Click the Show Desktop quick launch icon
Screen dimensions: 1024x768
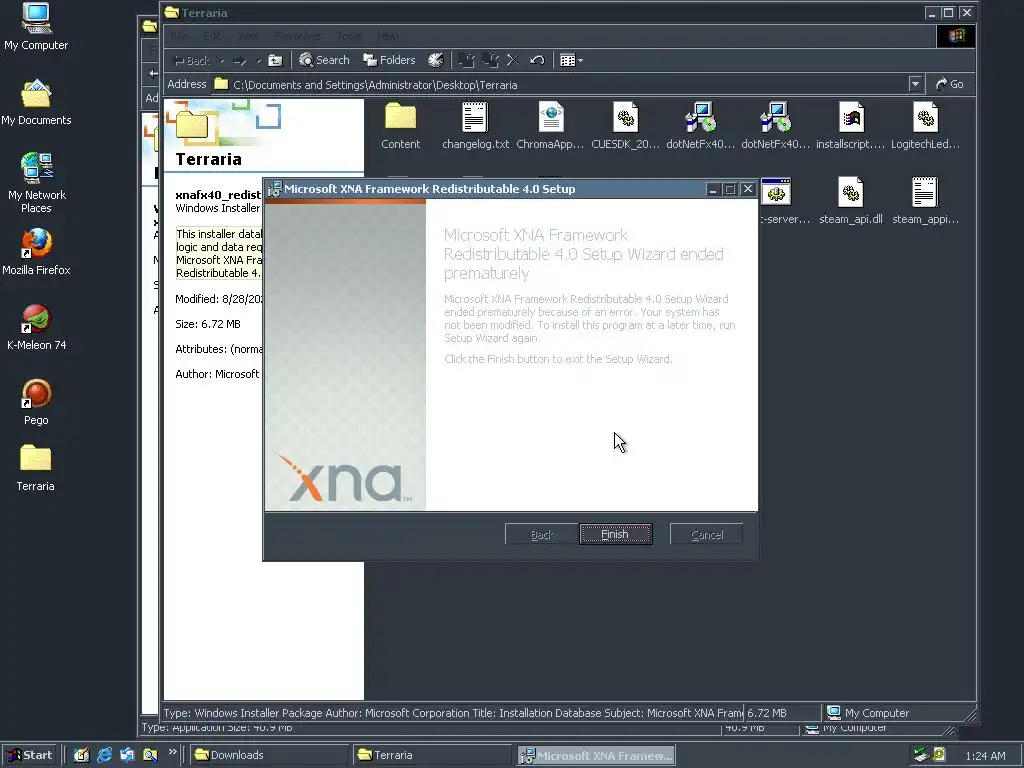(81, 755)
